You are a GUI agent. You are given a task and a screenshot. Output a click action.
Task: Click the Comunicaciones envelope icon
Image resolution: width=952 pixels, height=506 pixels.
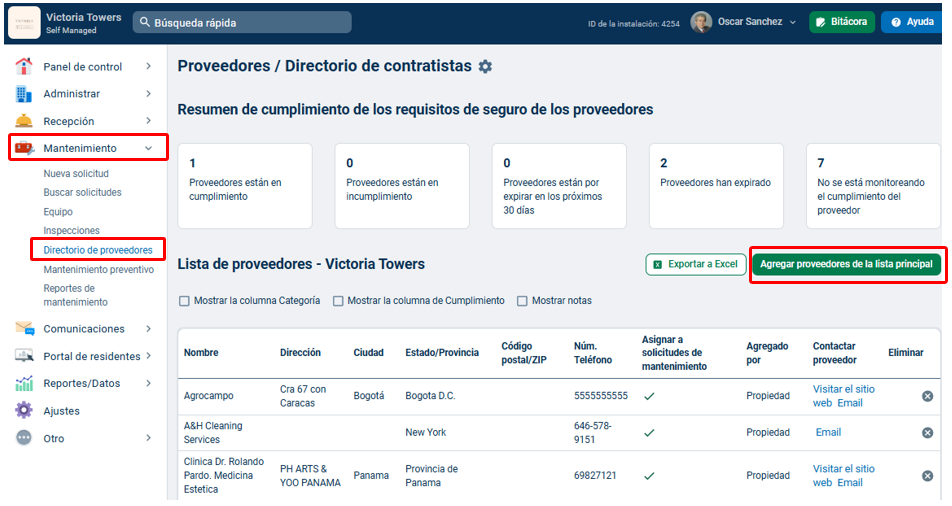click(24, 328)
